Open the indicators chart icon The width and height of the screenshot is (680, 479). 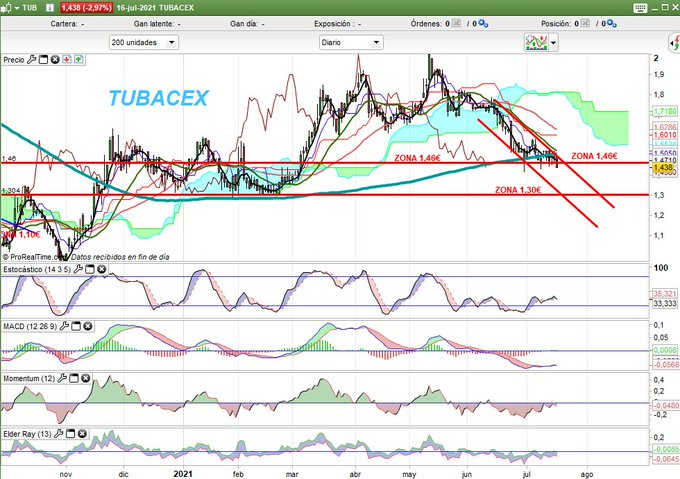tap(536, 42)
